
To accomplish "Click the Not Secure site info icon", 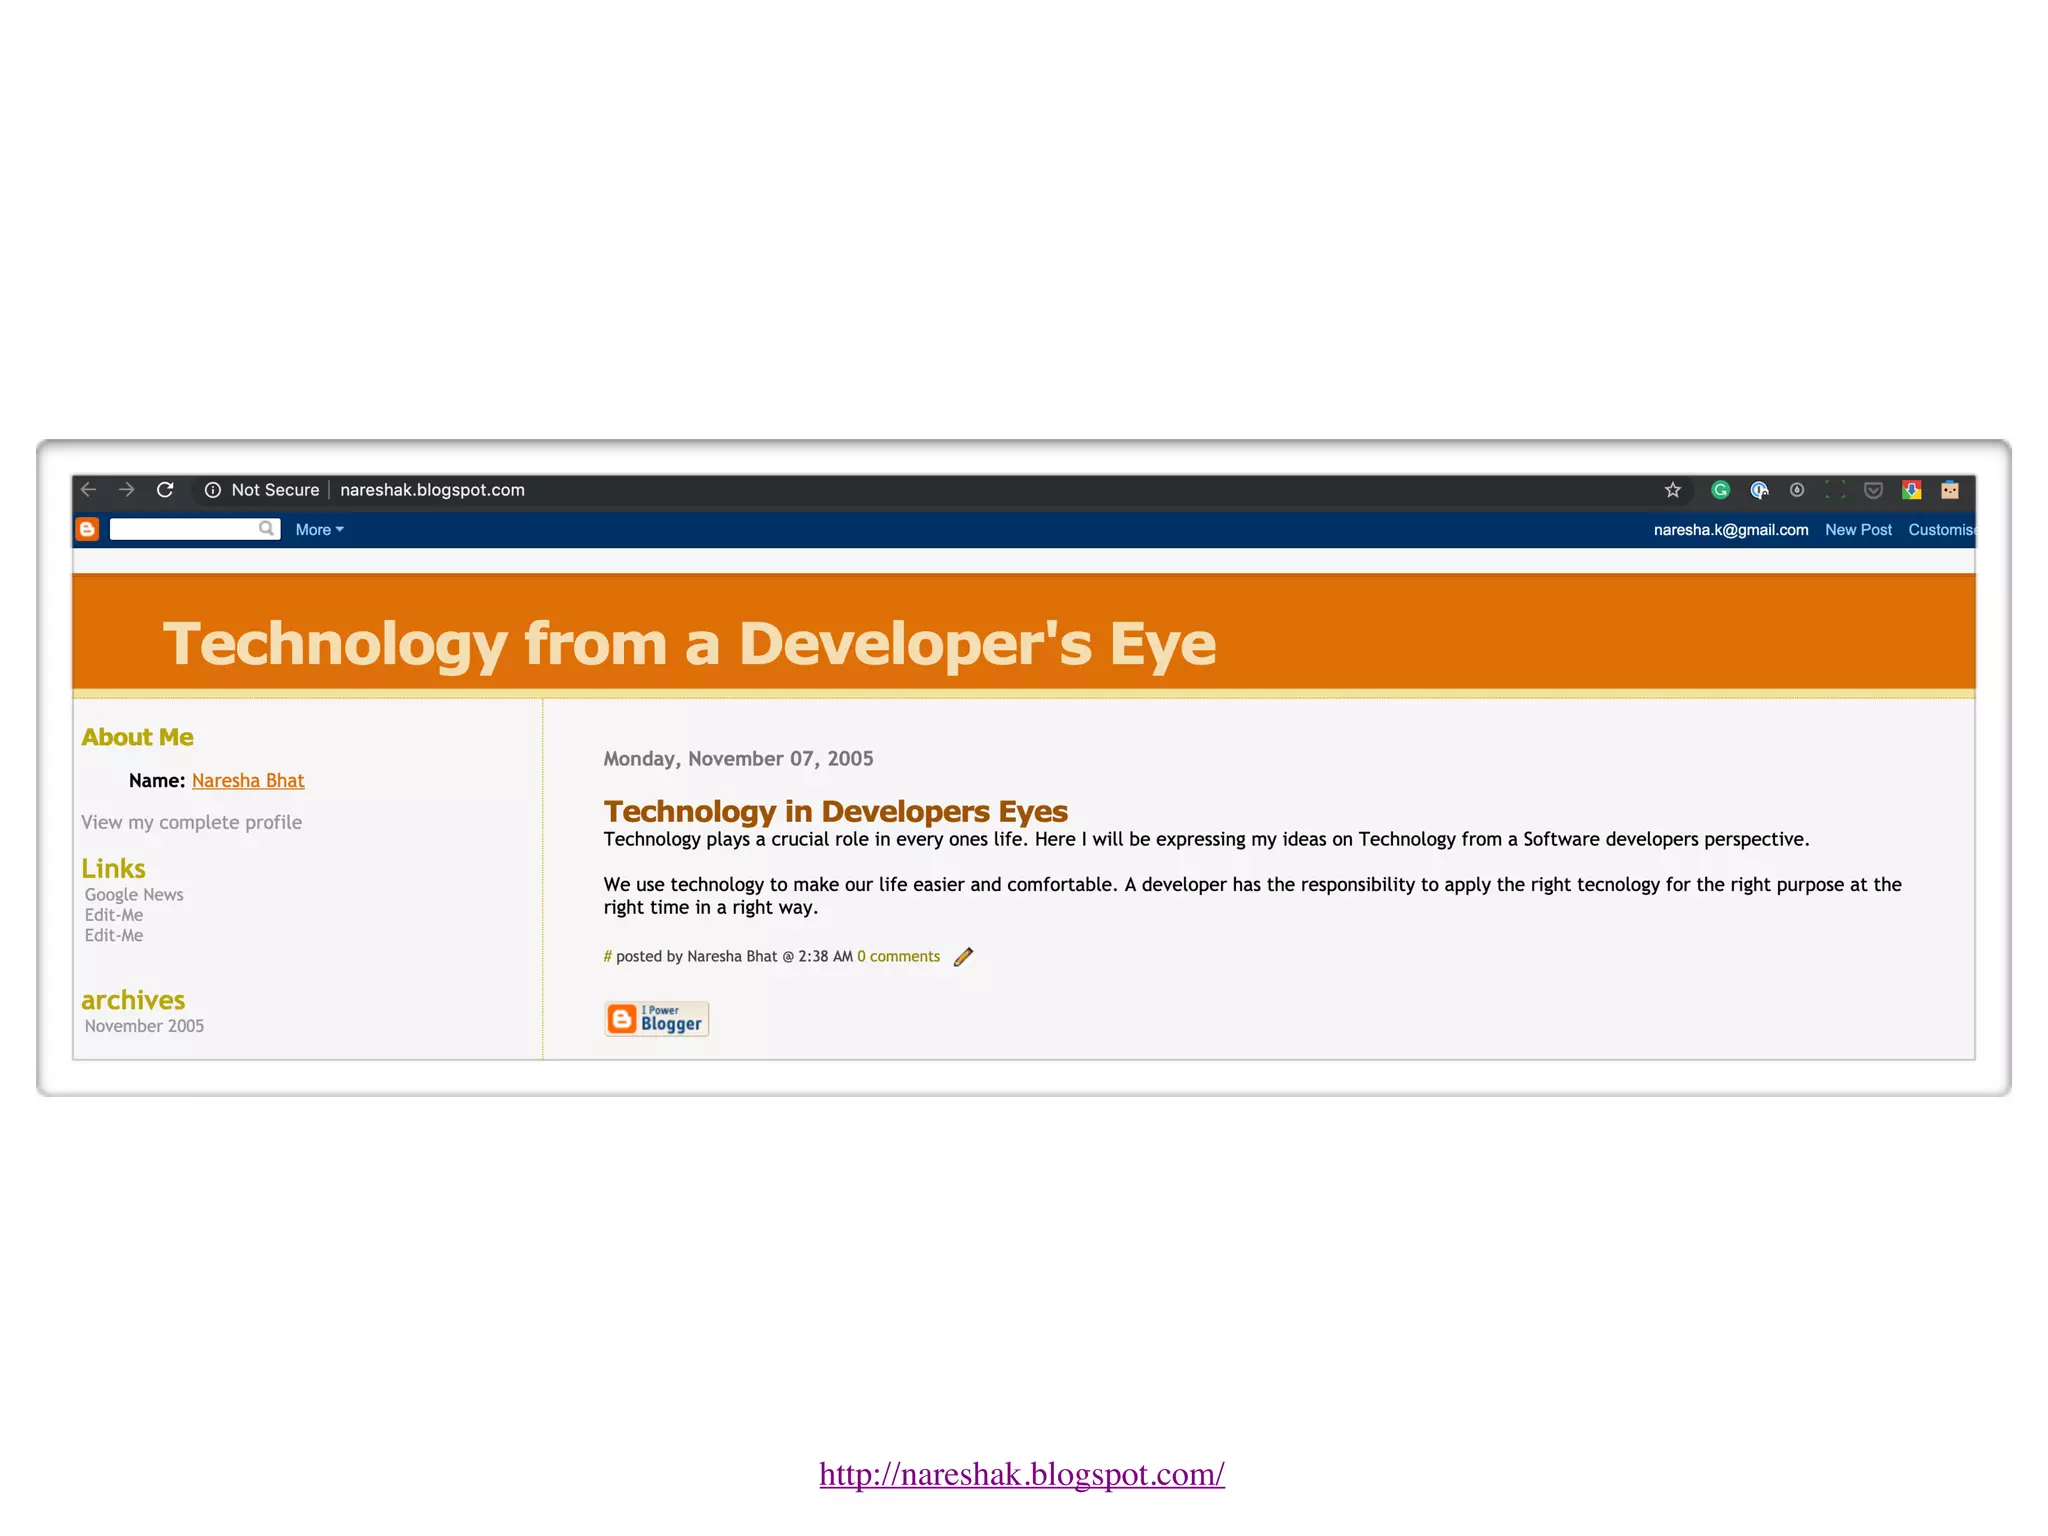I will tap(213, 490).
